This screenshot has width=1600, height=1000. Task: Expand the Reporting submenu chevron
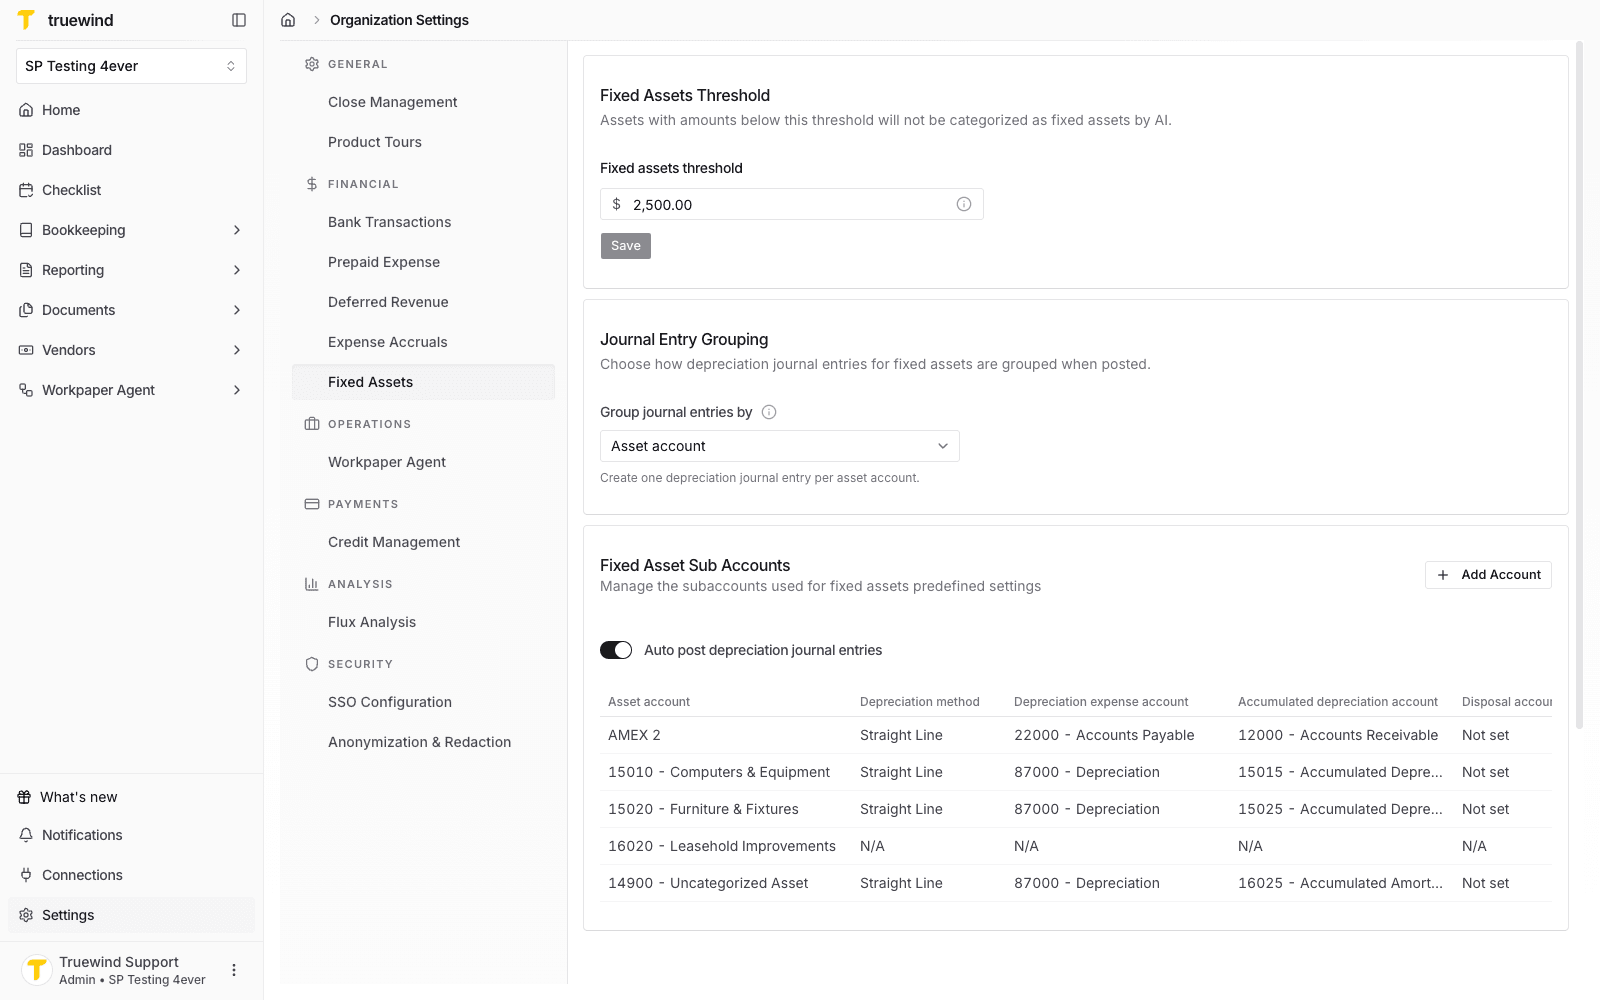coord(237,270)
